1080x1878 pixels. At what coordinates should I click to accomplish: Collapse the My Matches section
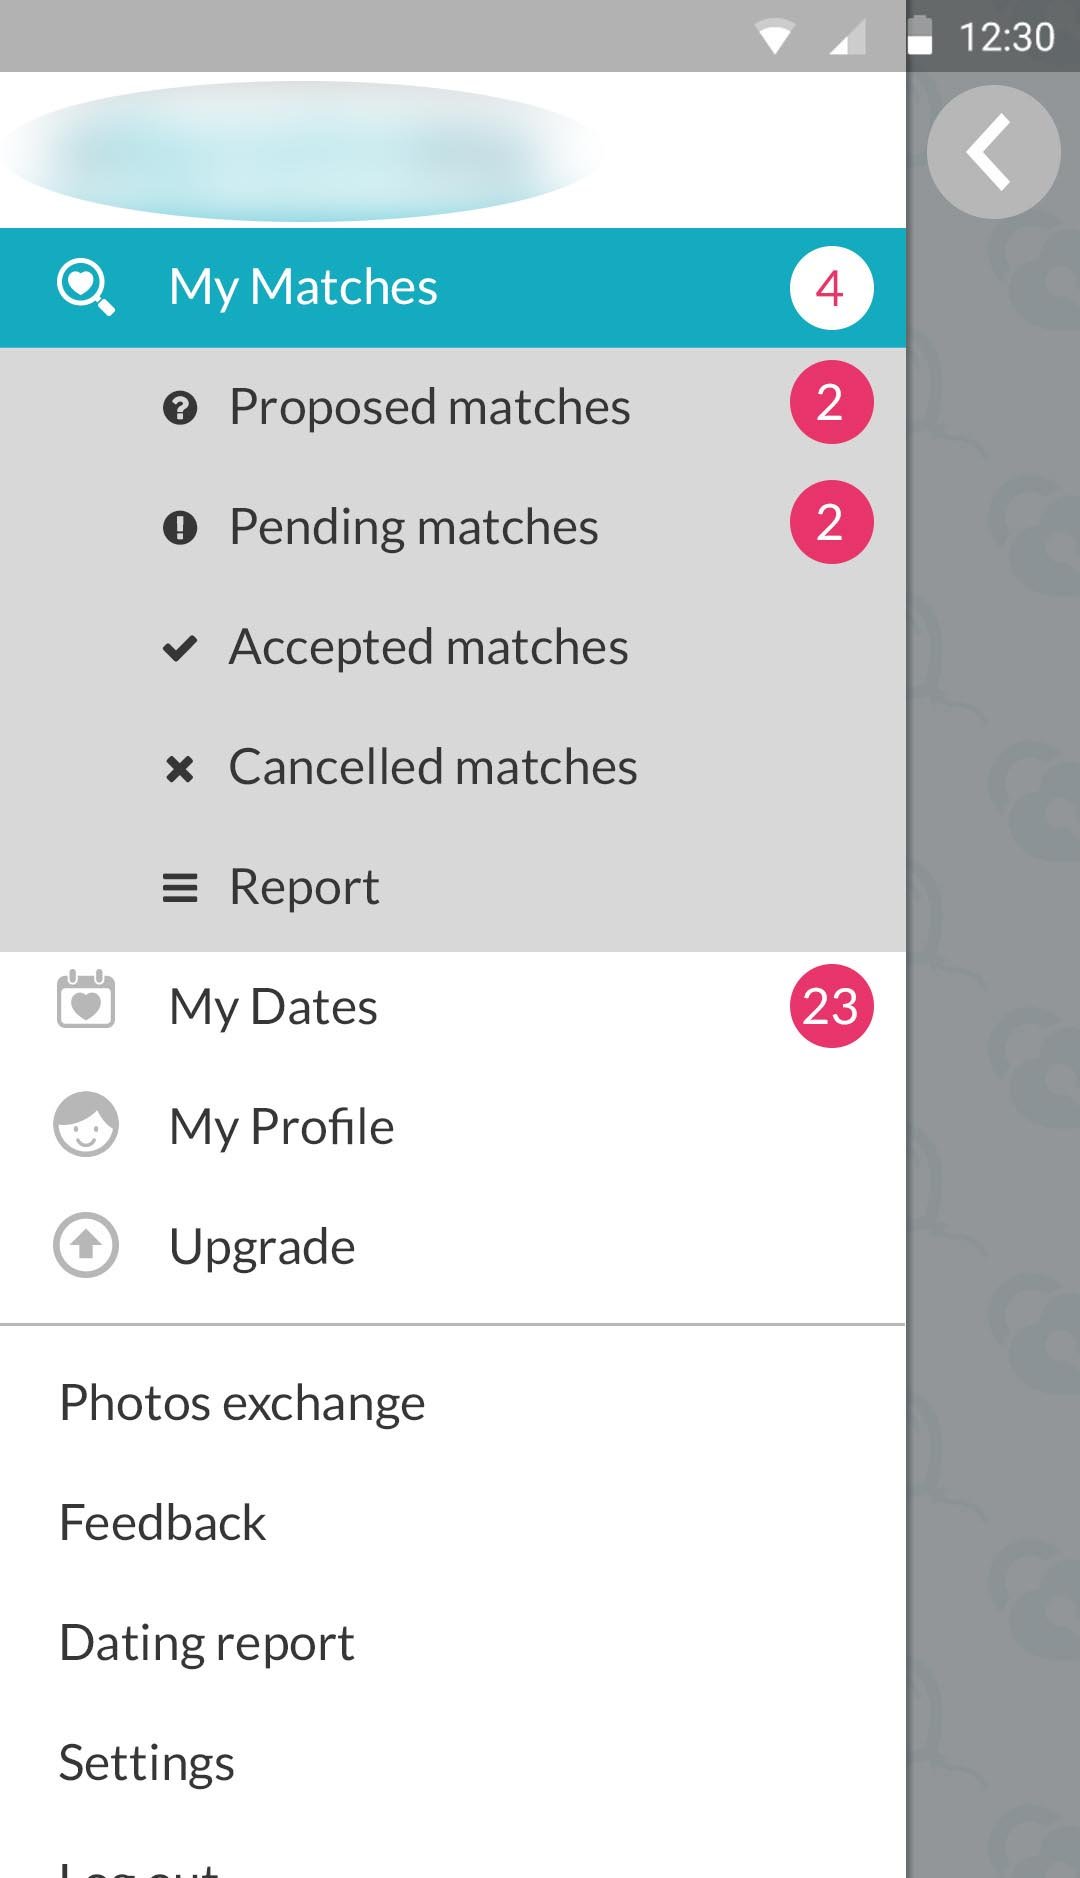(x=303, y=287)
